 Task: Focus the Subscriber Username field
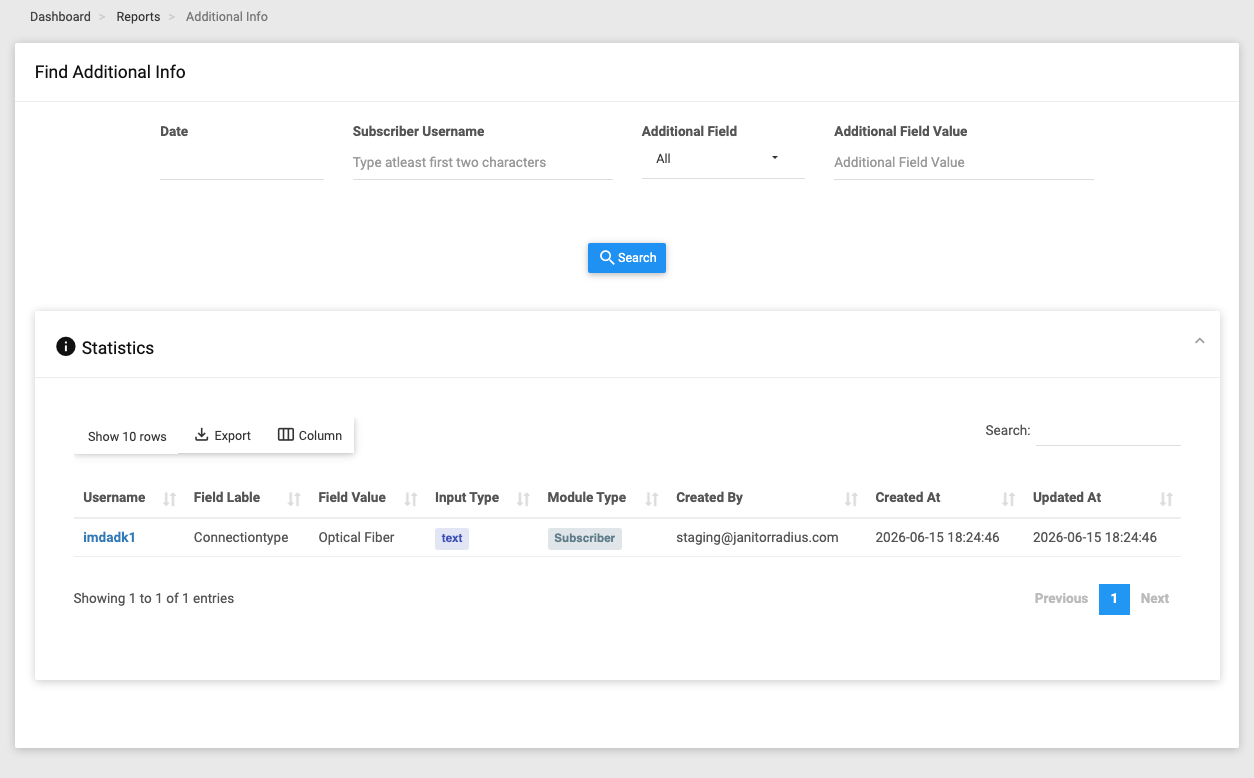[x=483, y=162]
